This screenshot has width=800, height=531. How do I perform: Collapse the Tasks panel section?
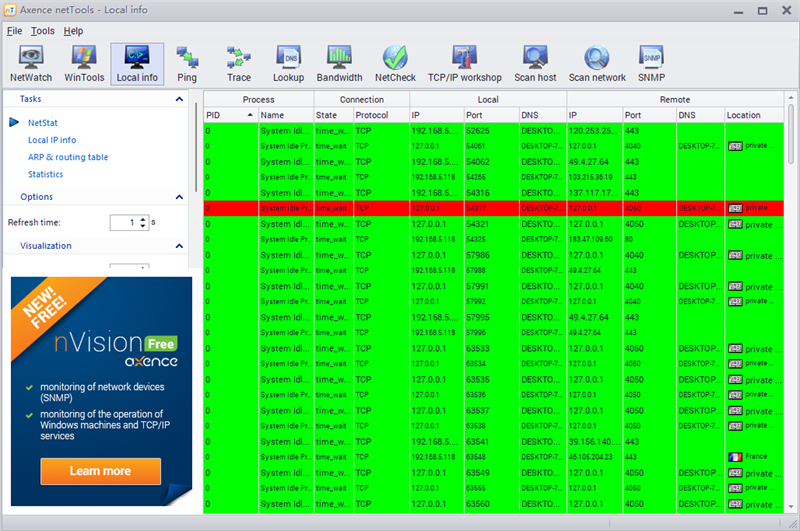(x=179, y=99)
